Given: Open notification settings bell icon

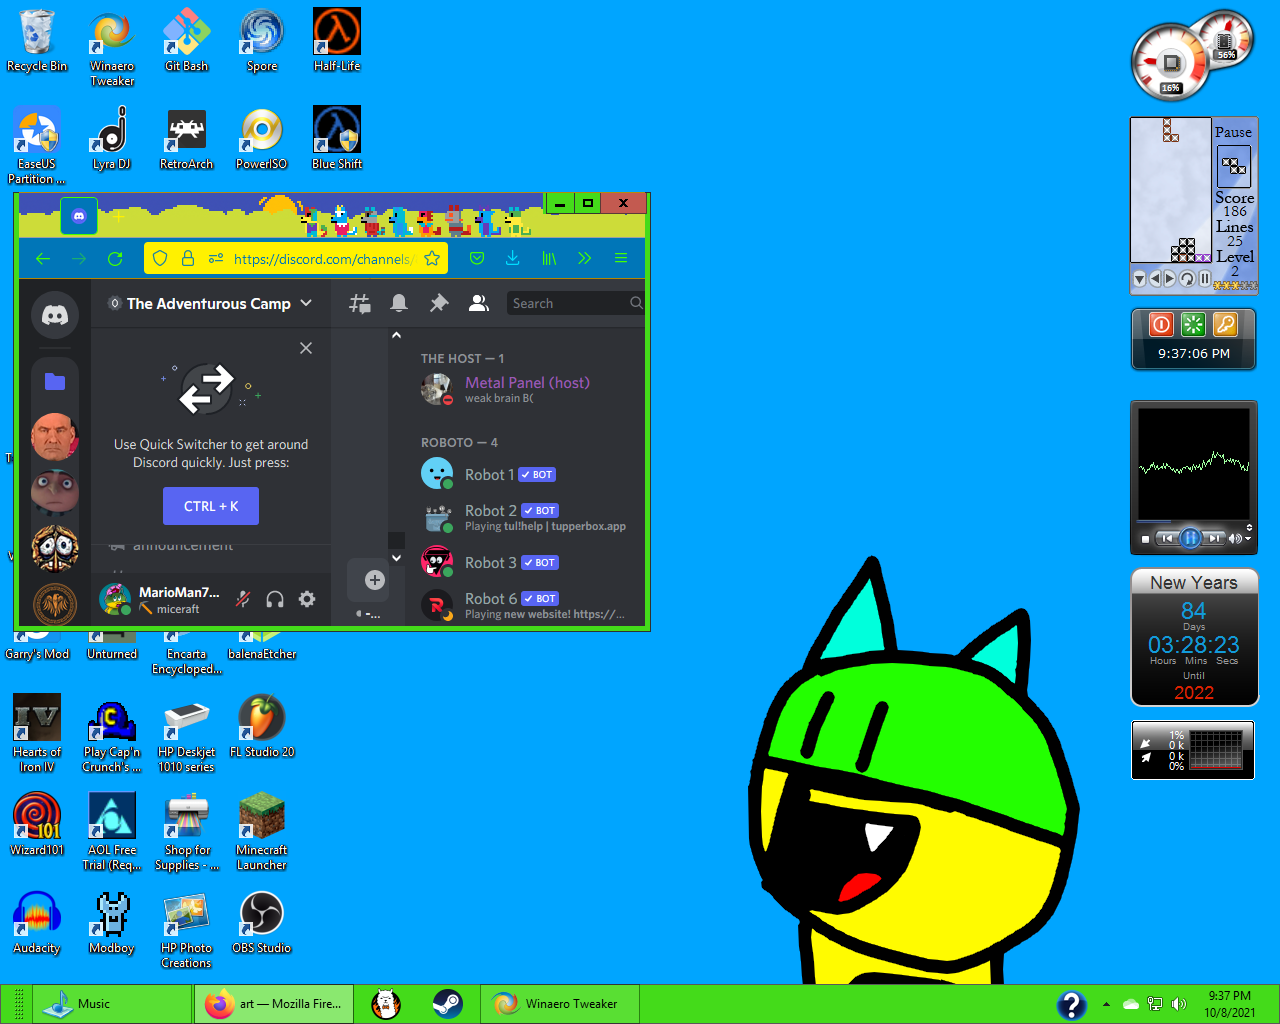Looking at the screenshot, I should point(399,303).
